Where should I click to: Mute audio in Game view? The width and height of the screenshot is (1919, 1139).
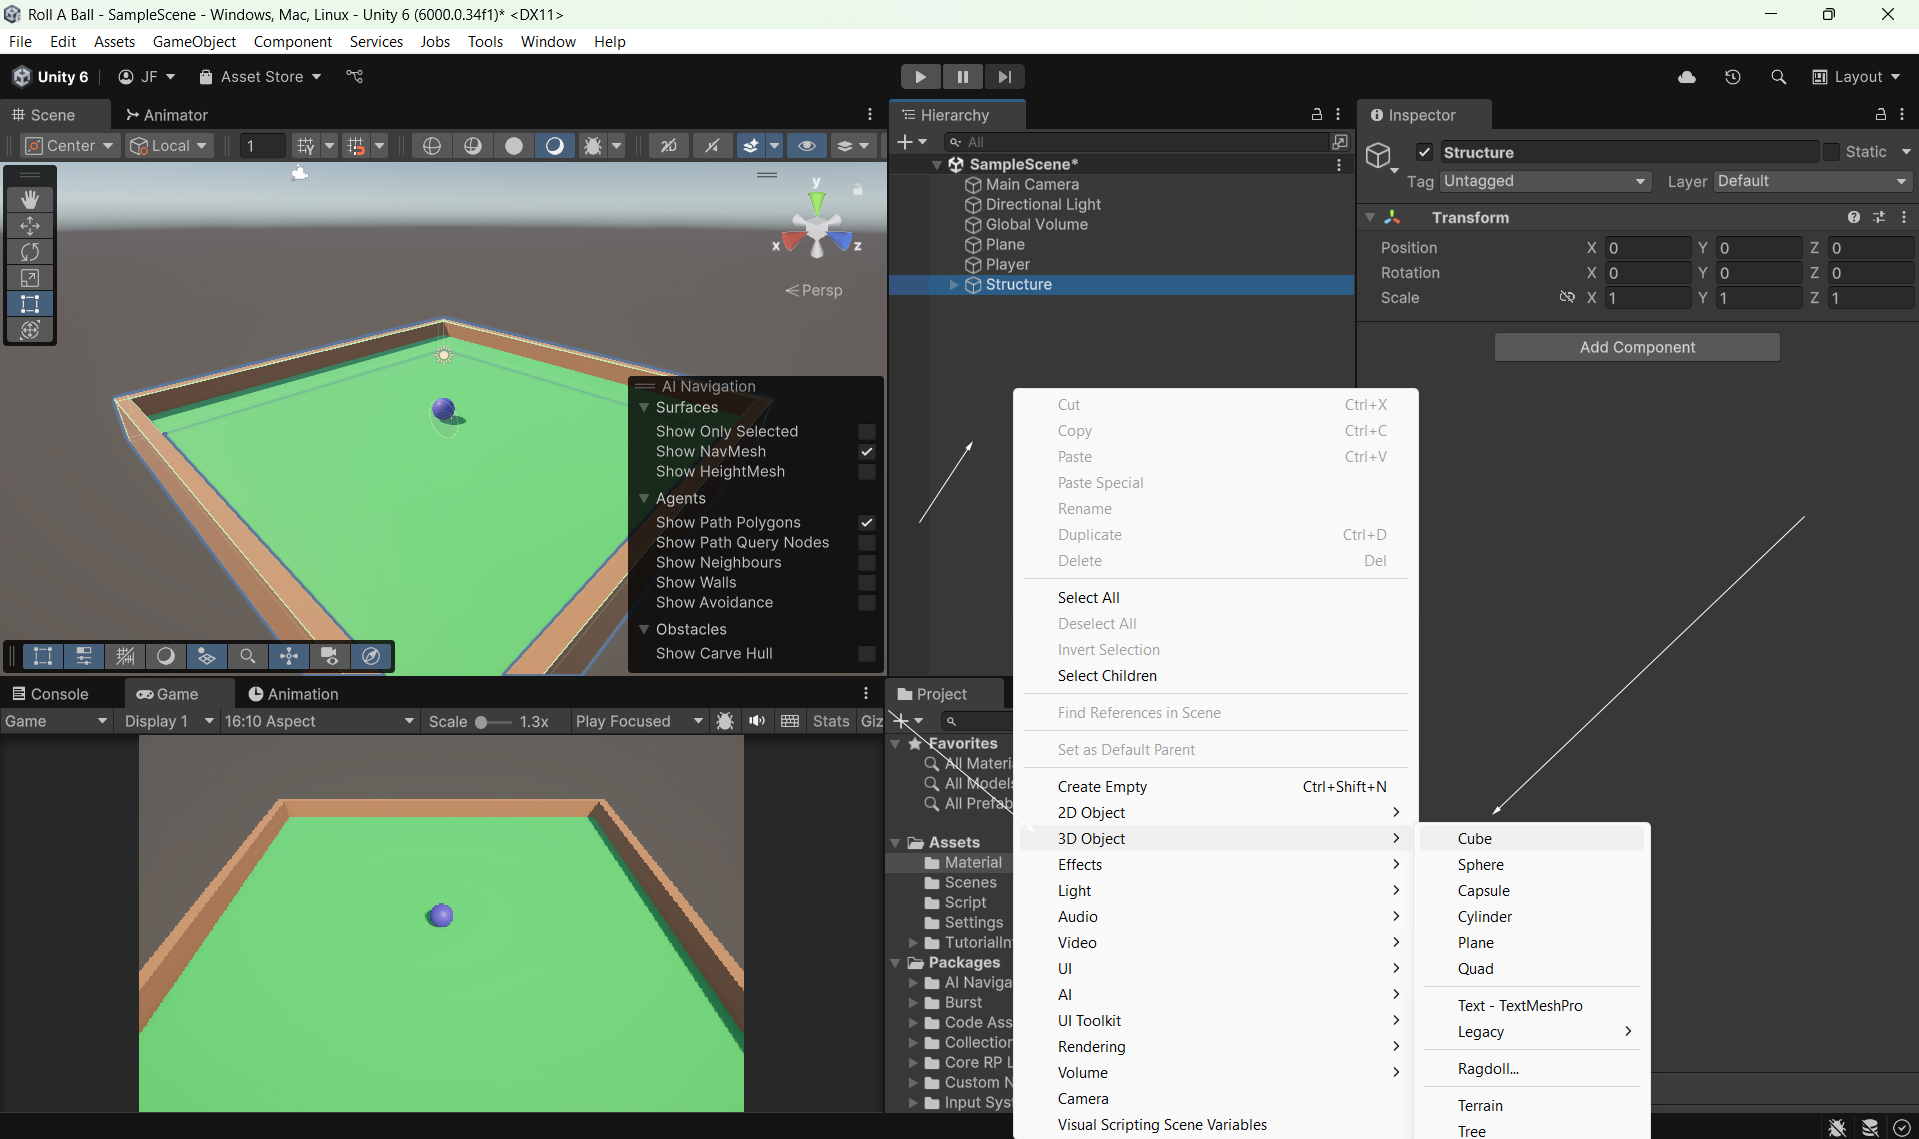point(757,721)
